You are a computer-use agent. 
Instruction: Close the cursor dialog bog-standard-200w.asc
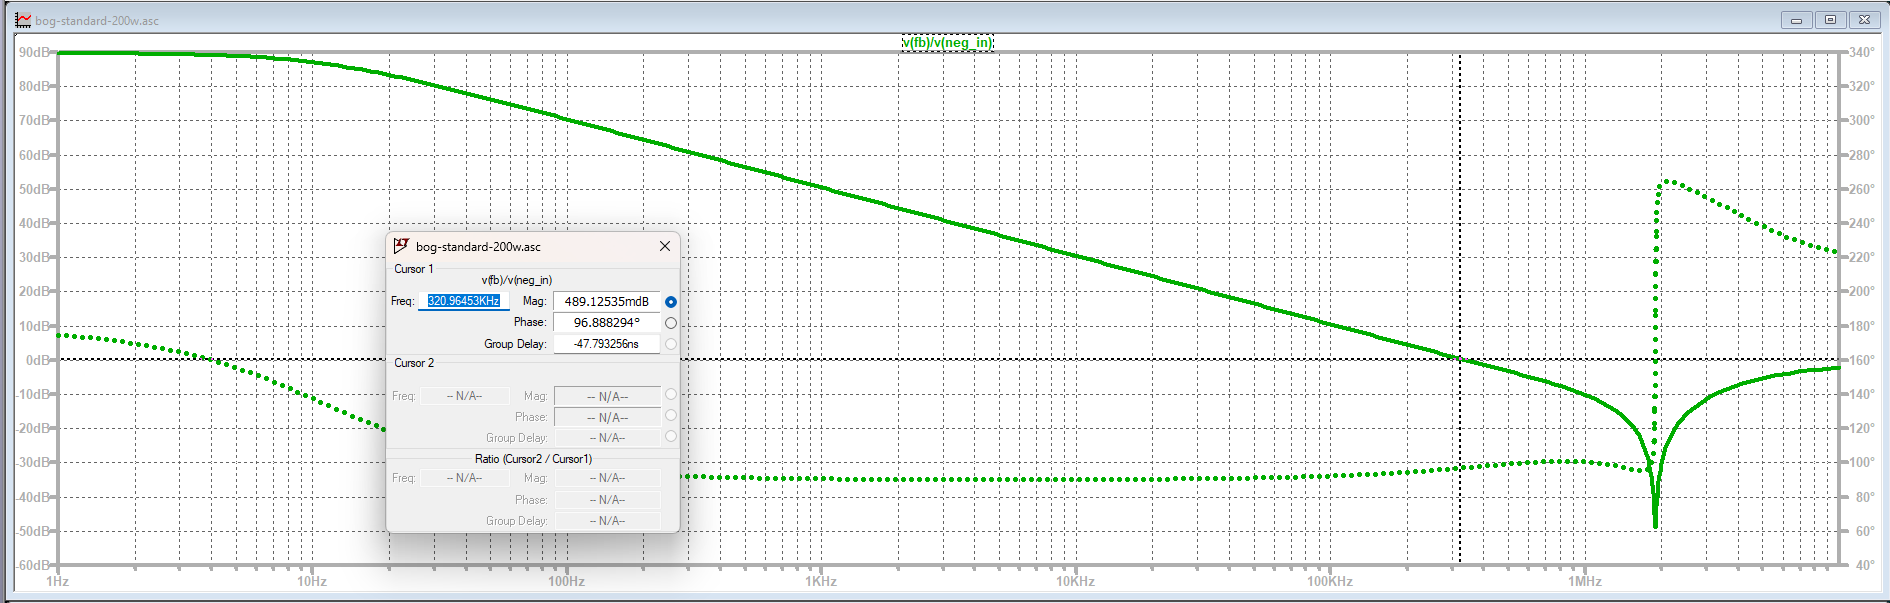(665, 246)
